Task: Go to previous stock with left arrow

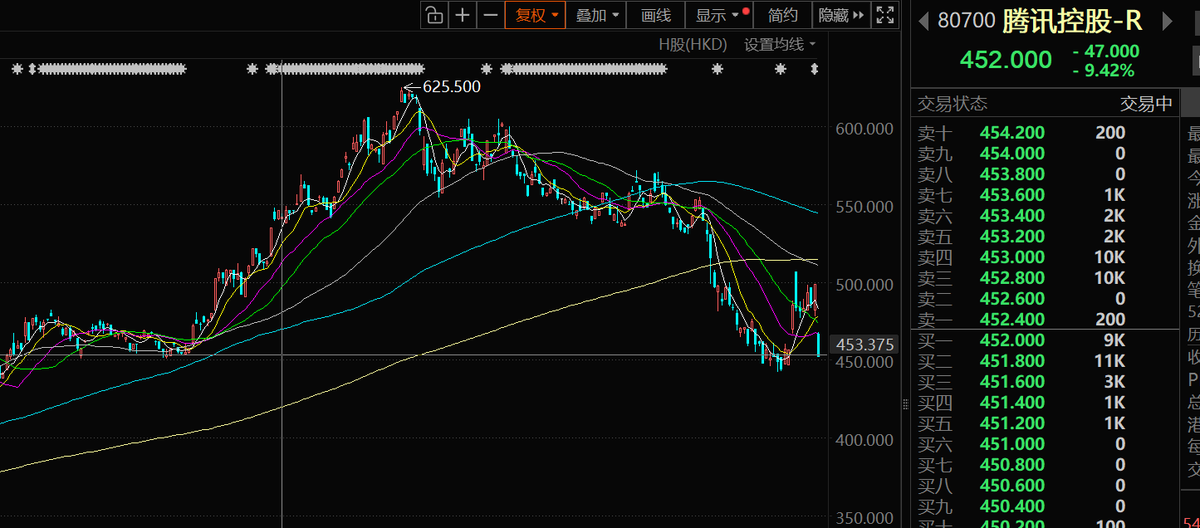Action: [x=923, y=20]
